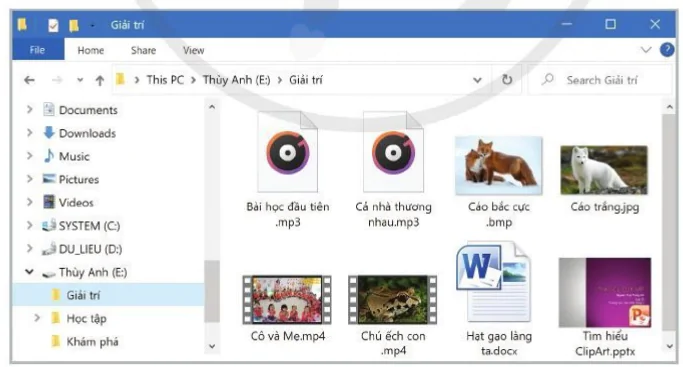Click the Forward navigation arrow
The image size is (683, 367).
tap(57, 80)
